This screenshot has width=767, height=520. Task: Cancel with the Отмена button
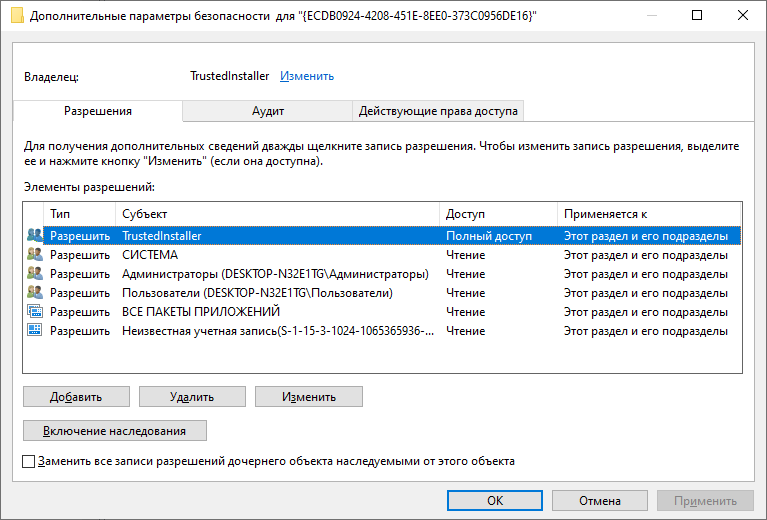[600, 500]
